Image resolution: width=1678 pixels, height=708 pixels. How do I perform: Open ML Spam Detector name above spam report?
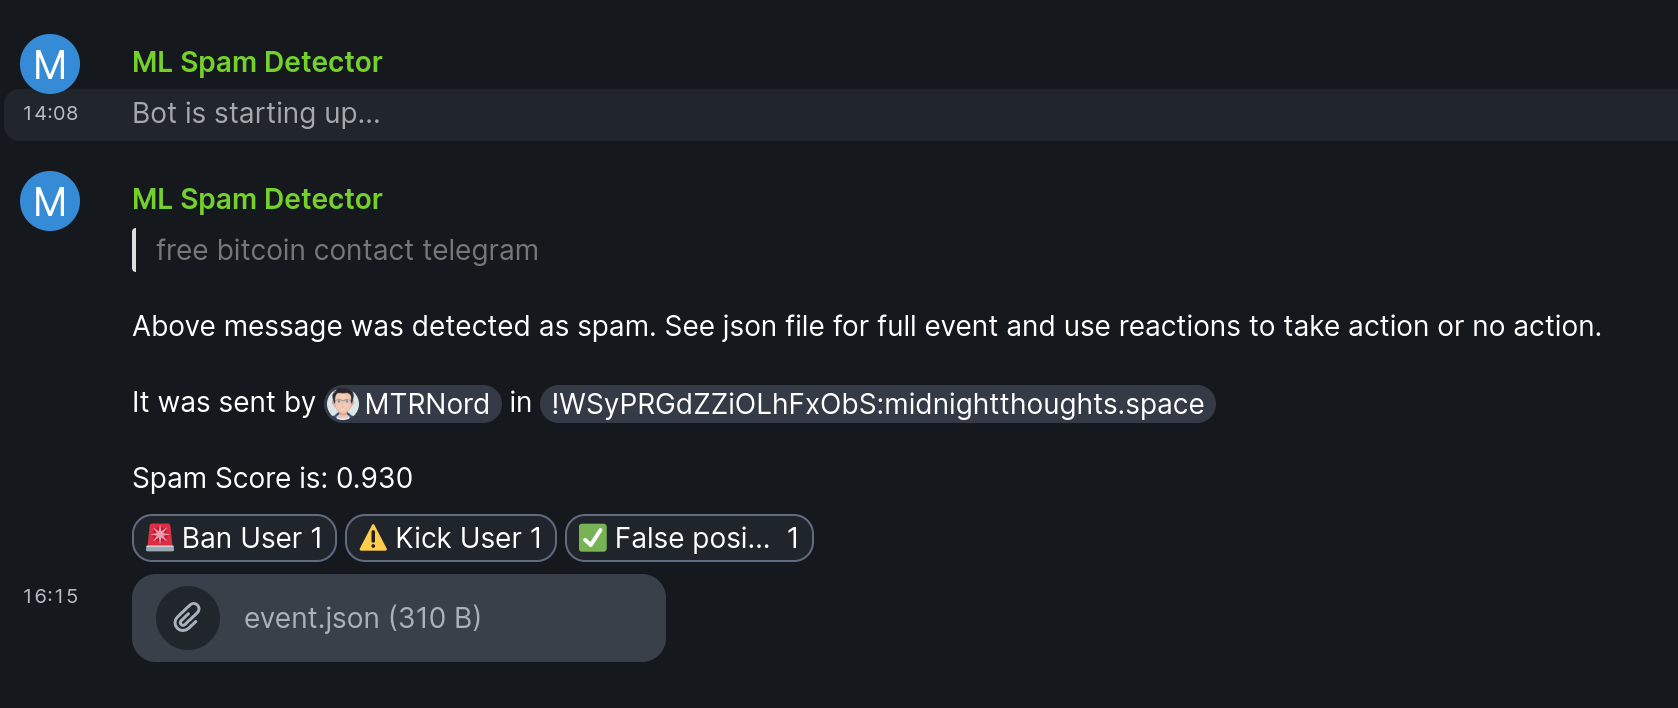257,199
